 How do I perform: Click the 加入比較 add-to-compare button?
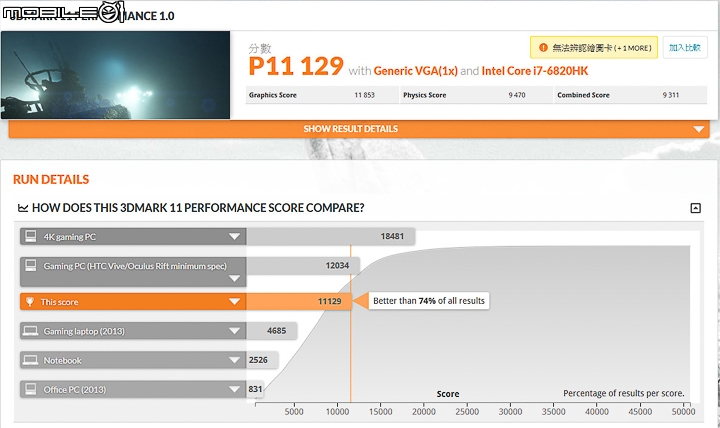pos(685,47)
